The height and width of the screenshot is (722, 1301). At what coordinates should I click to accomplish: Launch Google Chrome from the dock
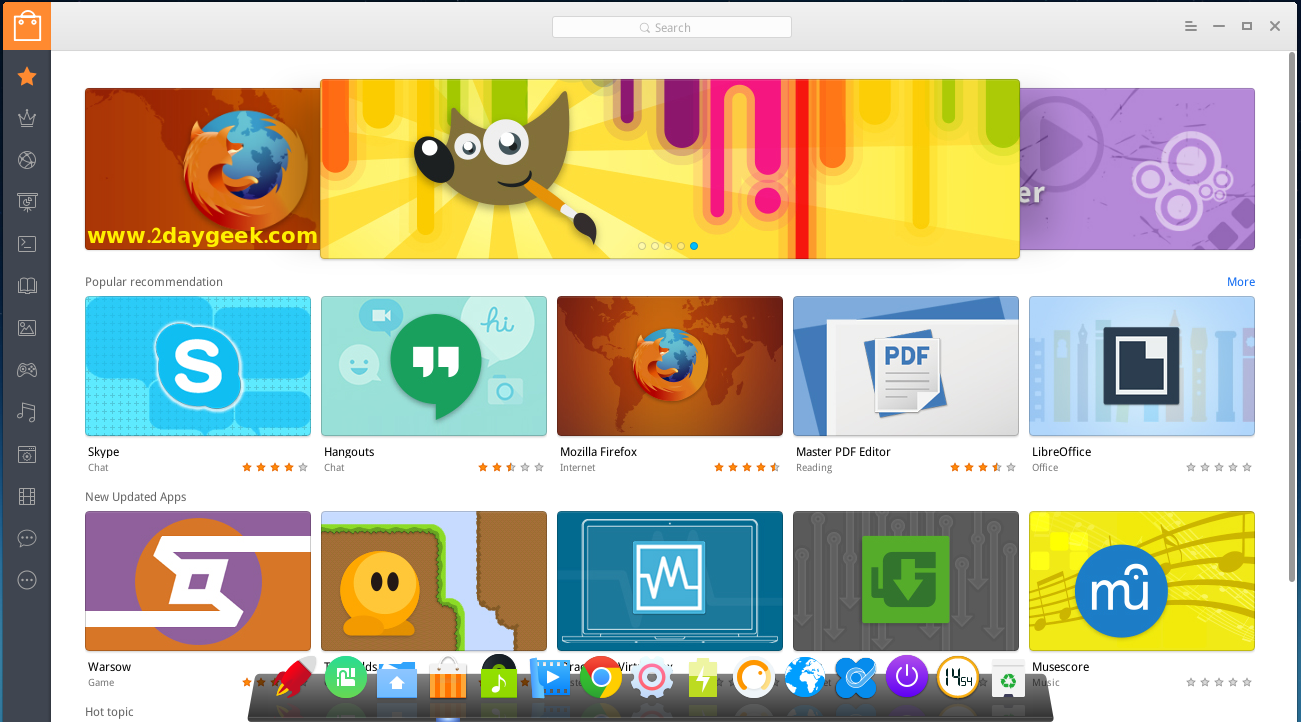[601, 678]
